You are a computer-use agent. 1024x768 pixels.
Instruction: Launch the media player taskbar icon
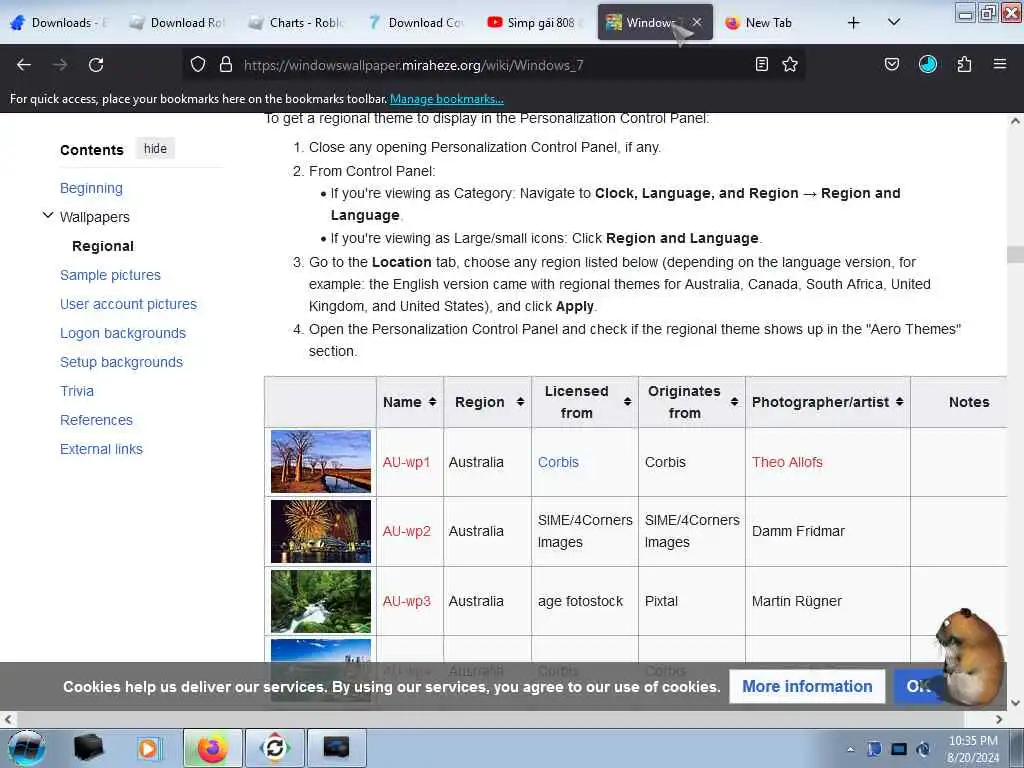click(x=148, y=748)
